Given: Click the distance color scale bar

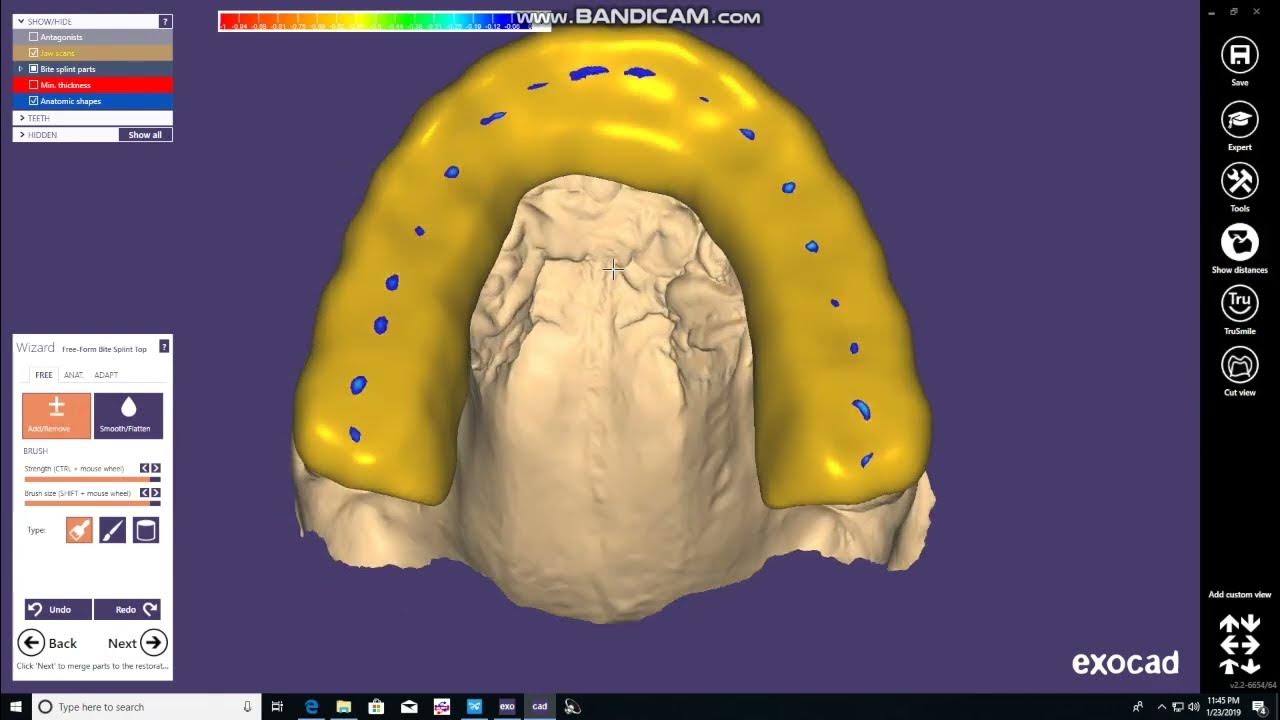Looking at the screenshot, I should (384, 21).
